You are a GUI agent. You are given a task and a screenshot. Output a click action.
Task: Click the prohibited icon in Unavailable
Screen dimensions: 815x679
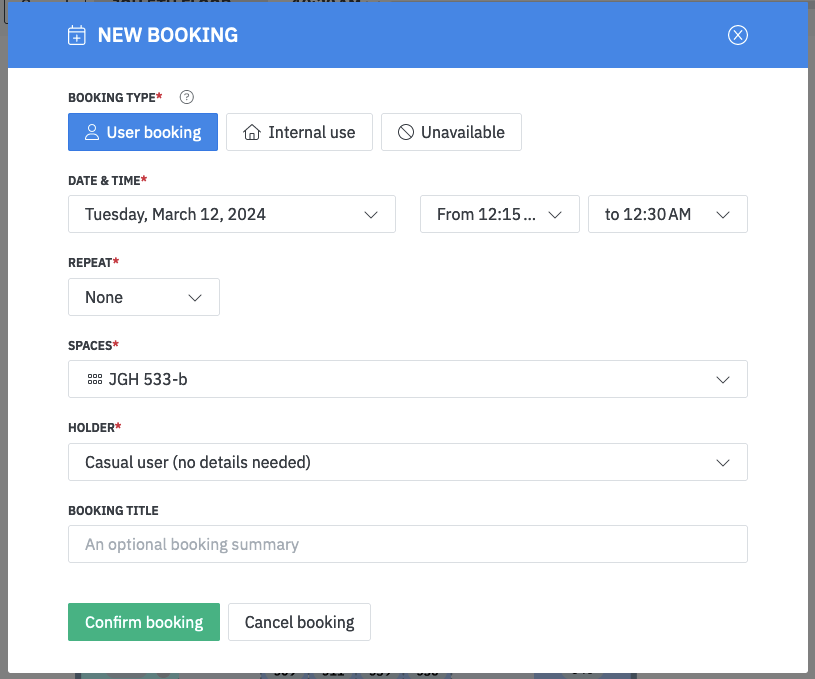(406, 132)
